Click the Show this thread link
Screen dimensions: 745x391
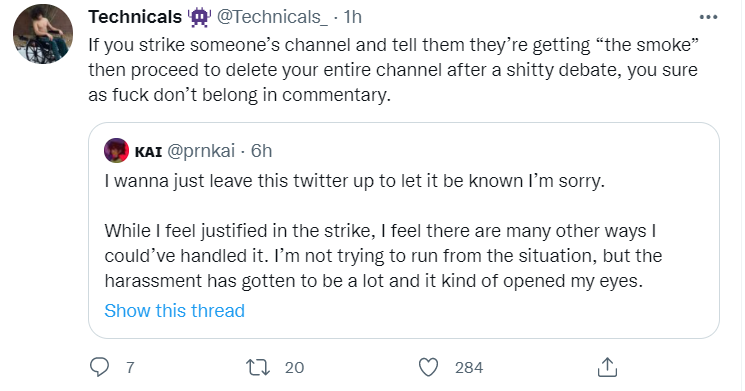[174, 311]
